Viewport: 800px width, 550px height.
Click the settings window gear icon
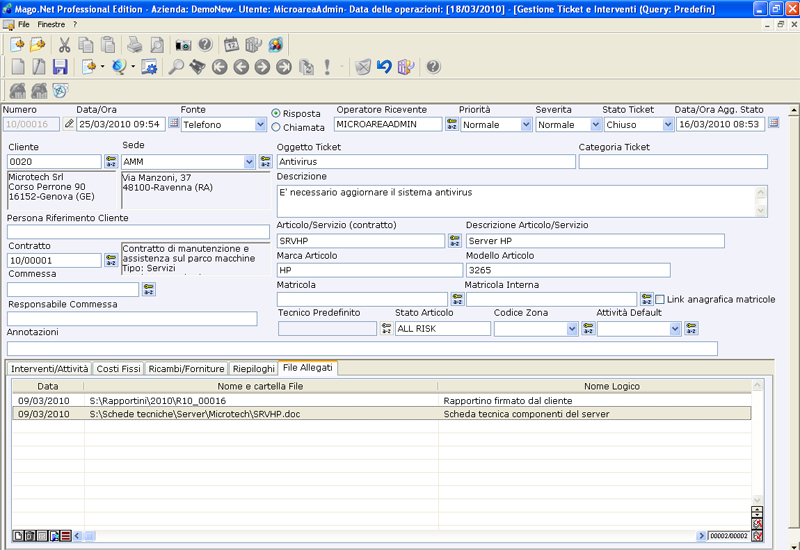click(149, 67)
